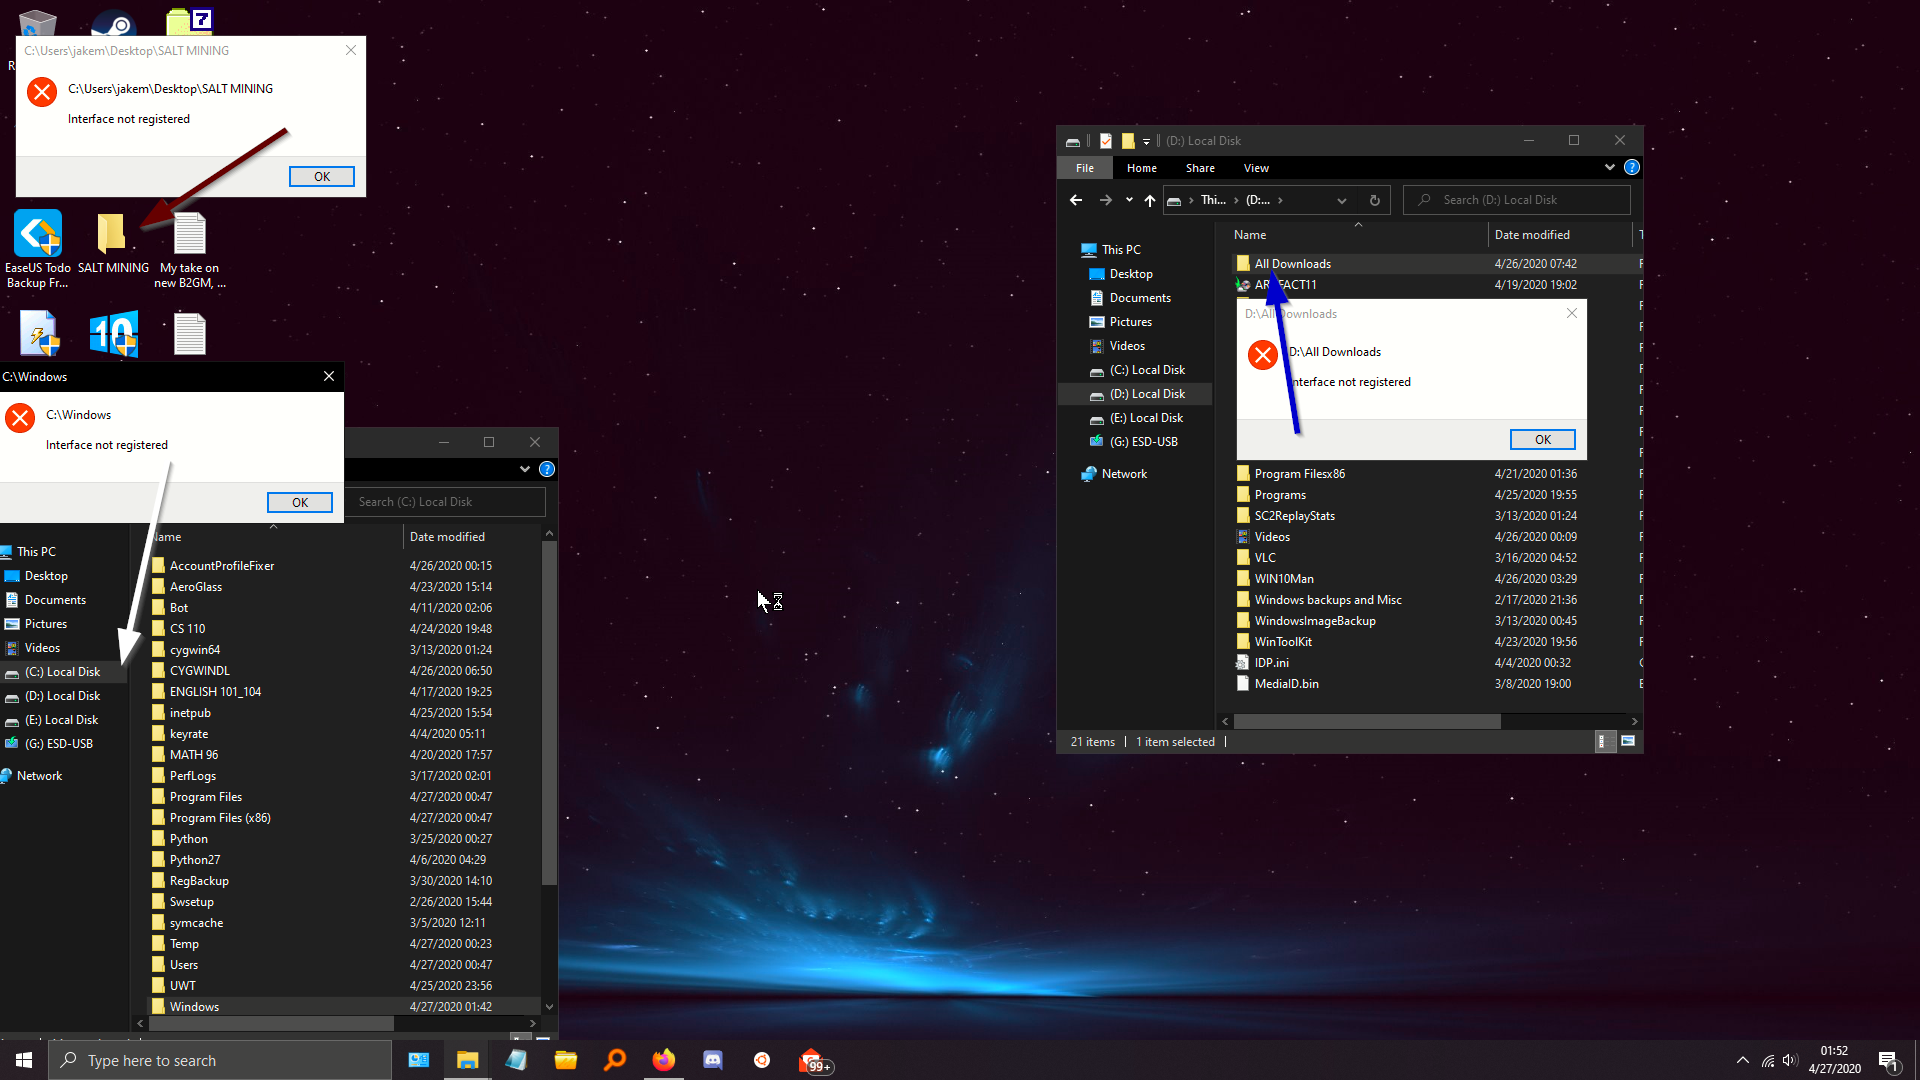Click OK on the D:\All Downloads error dialog

(x=1541, y=439)
